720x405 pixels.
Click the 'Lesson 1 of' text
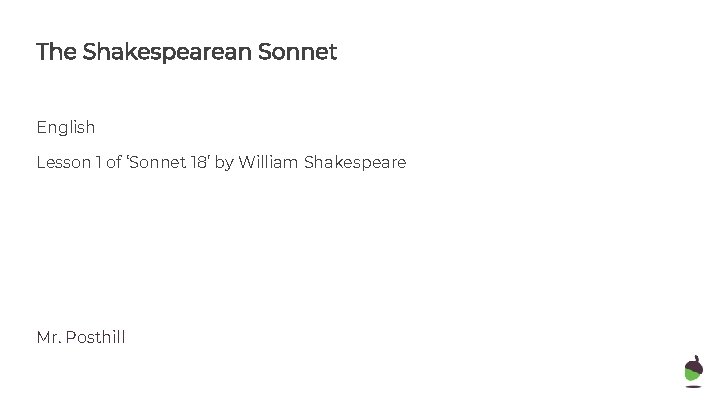78,162
